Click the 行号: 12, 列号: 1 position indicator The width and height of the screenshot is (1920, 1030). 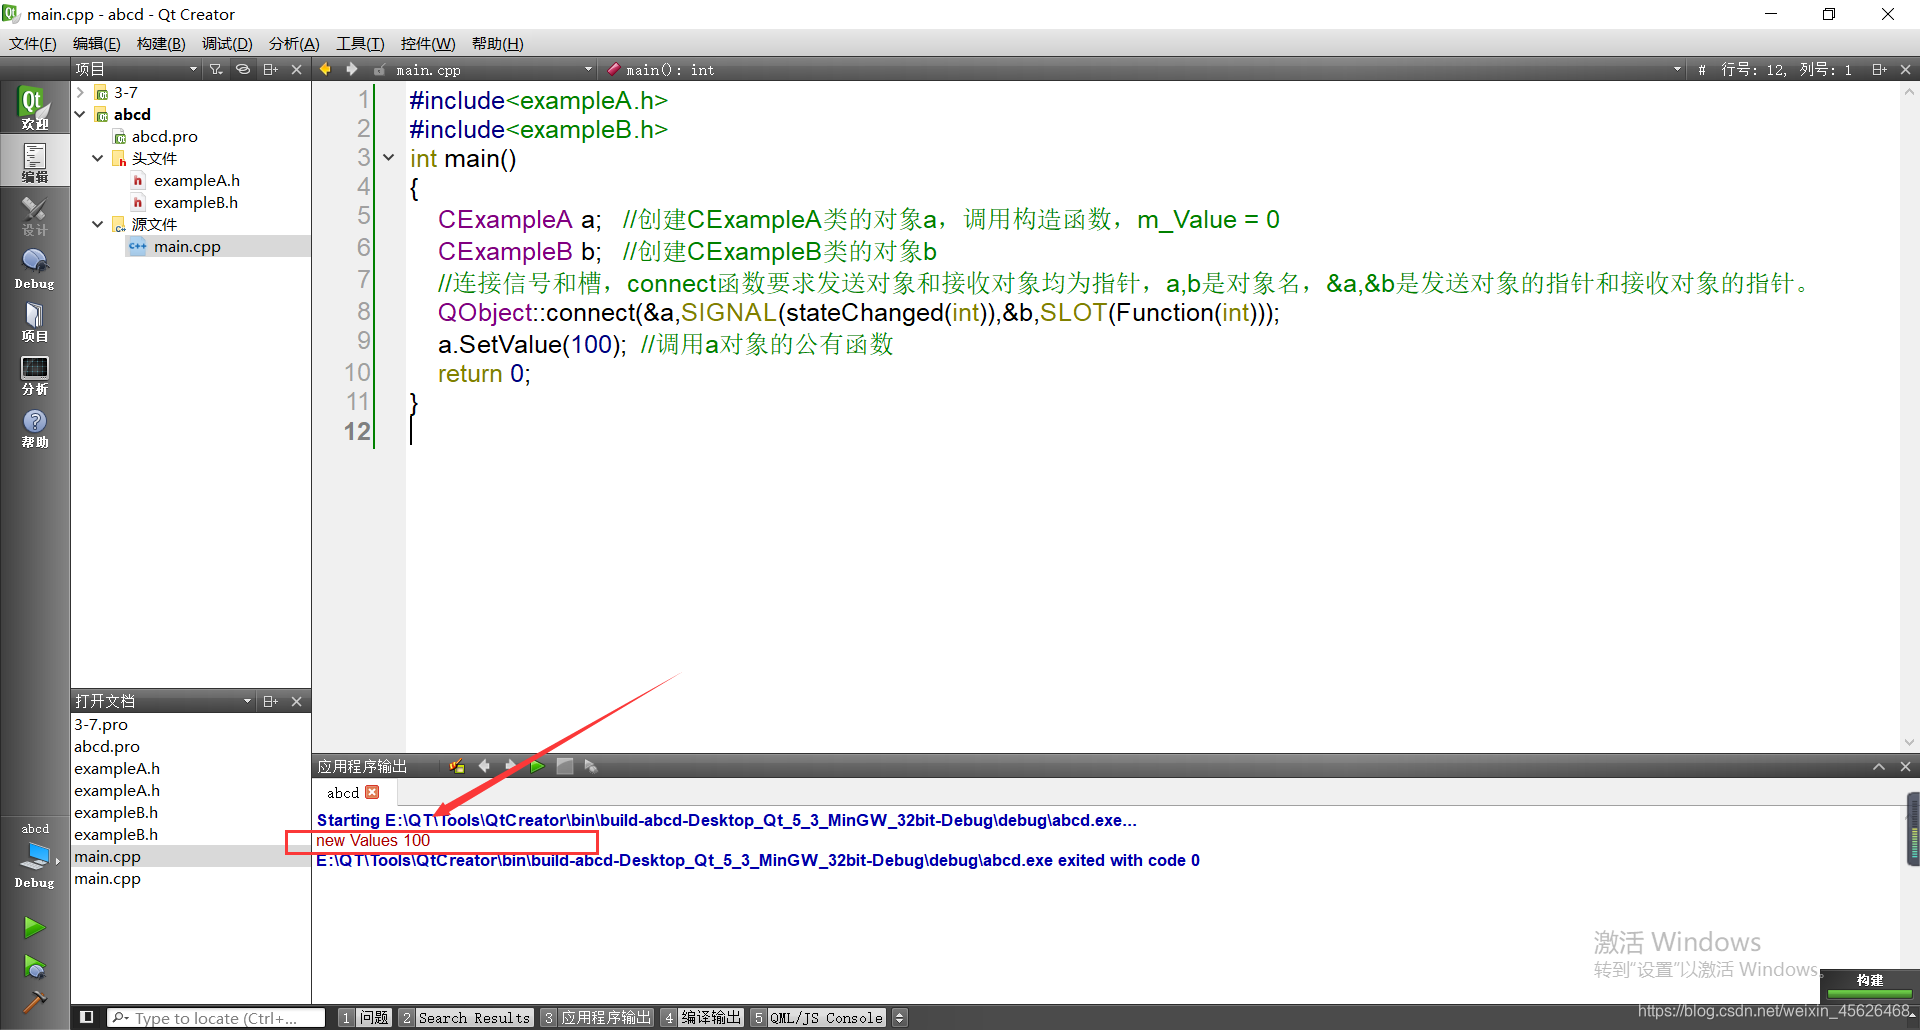1786,69
